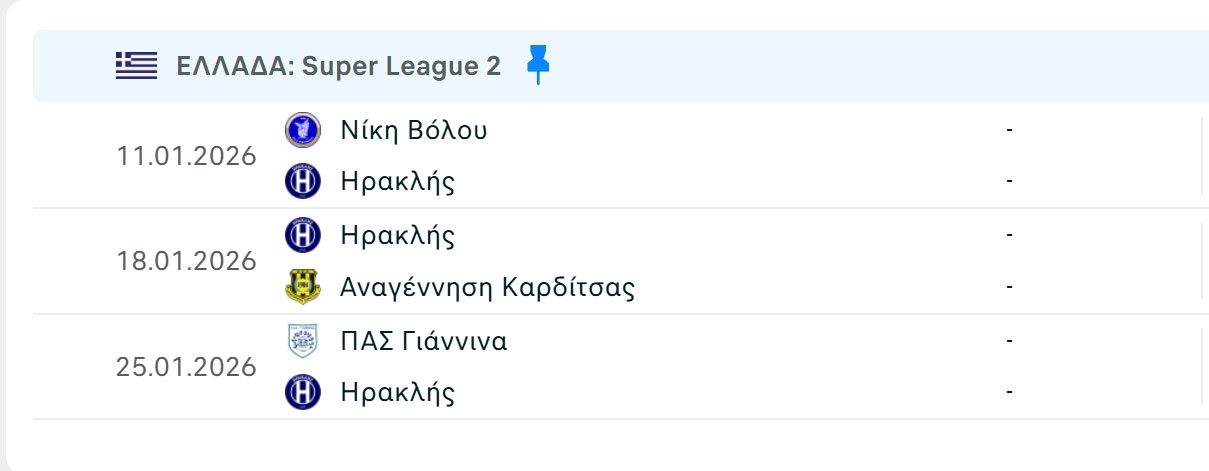This screenshot has height=471, width=1209.
Task: Click Ηρακλής logo in the 18.01.2026 match
Action: pos(302,235)
